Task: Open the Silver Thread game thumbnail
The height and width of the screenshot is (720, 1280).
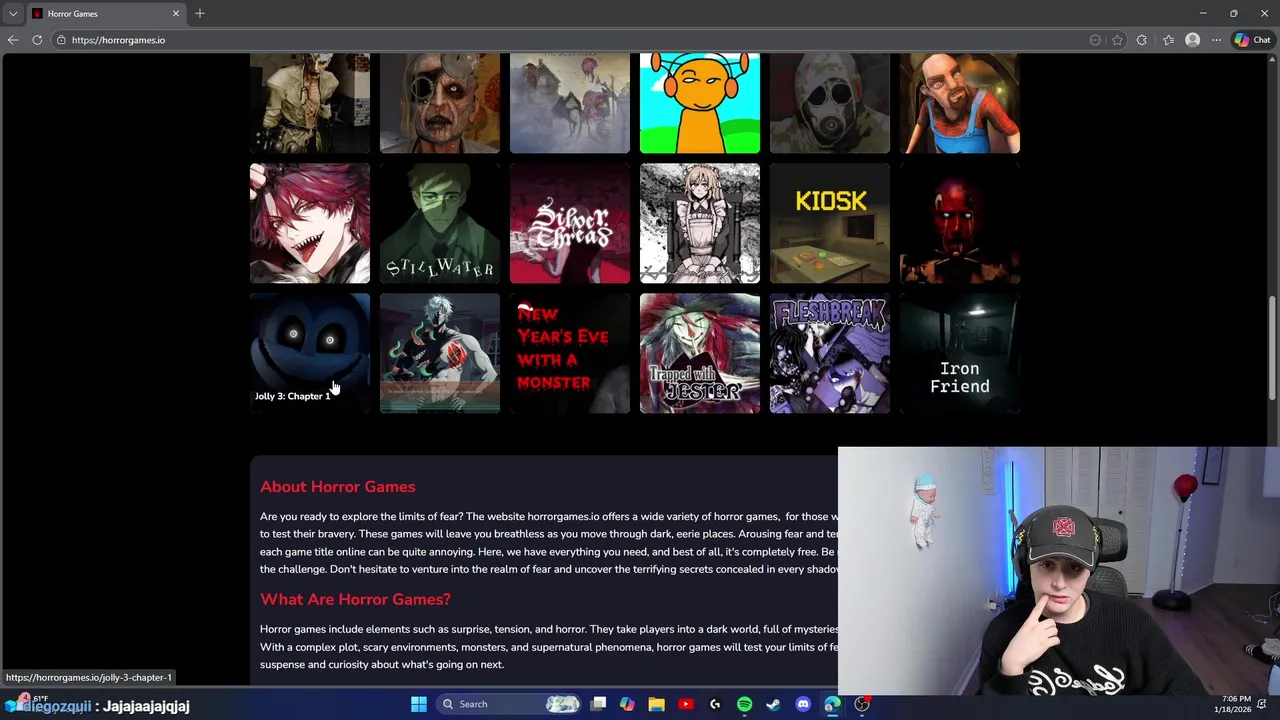Action: pyautogui.click(x=570, y=223)
